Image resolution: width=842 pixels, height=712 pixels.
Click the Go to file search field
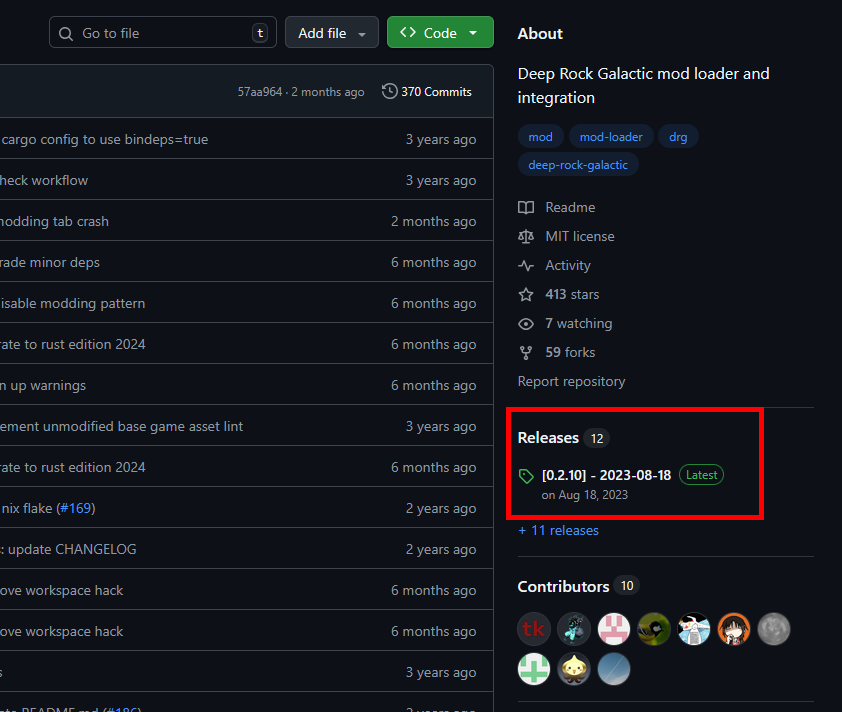[x=163, y=33]
